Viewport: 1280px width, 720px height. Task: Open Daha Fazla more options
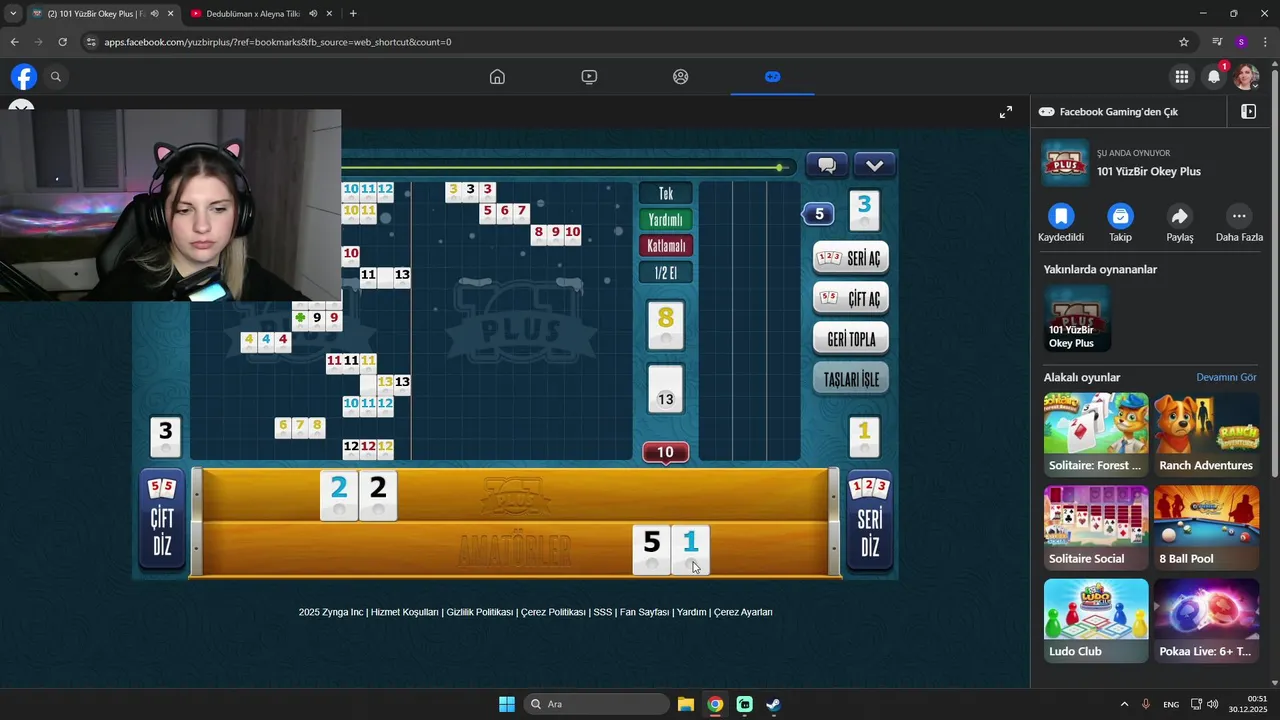tap(1239, 216)
